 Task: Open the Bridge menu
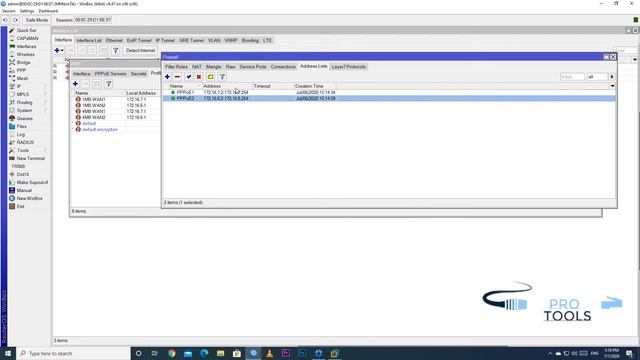click(23, 62)
